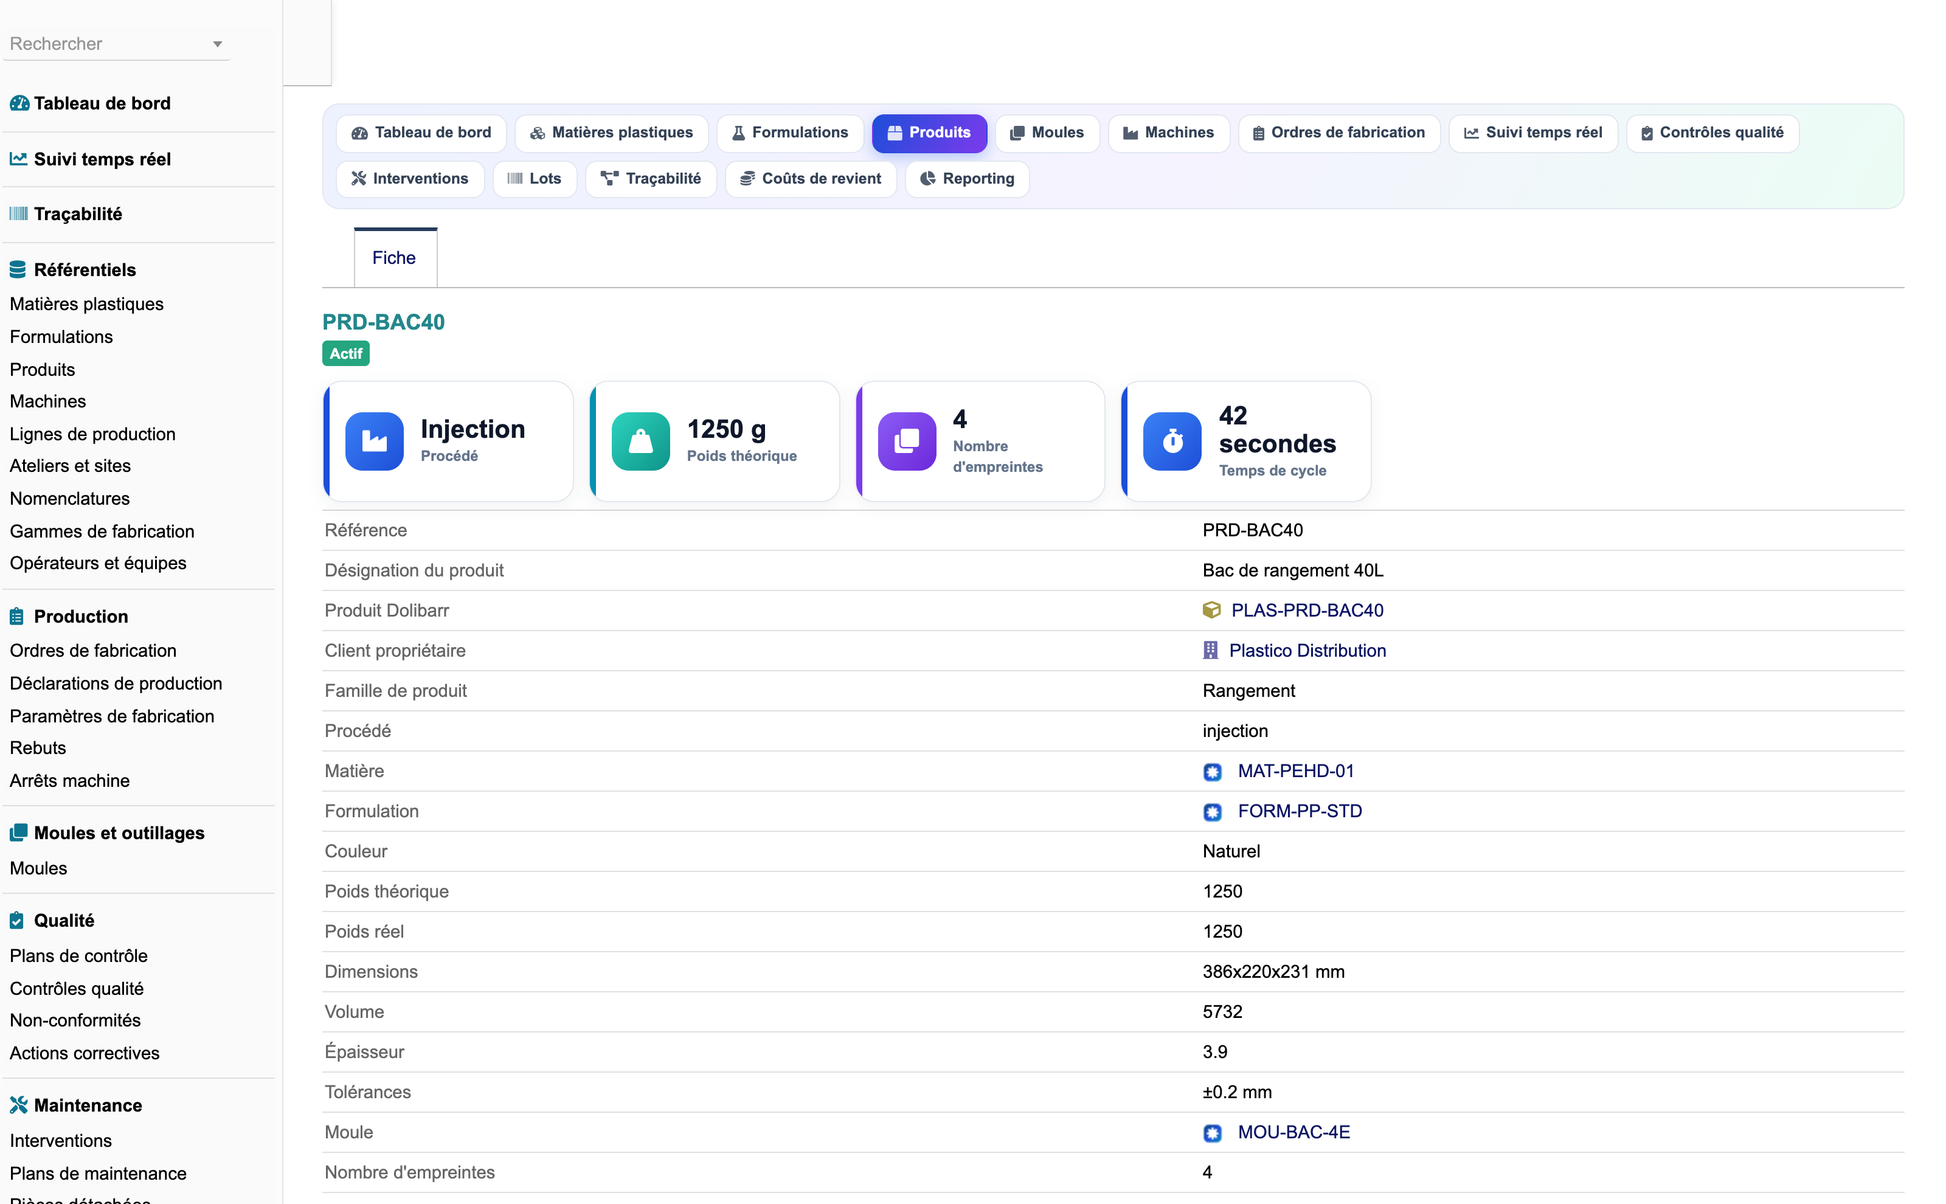Open the Traçabilité top navigation tab
Screen dimensions: 1946x1204
pyautogui.click(x=651, y=179)
